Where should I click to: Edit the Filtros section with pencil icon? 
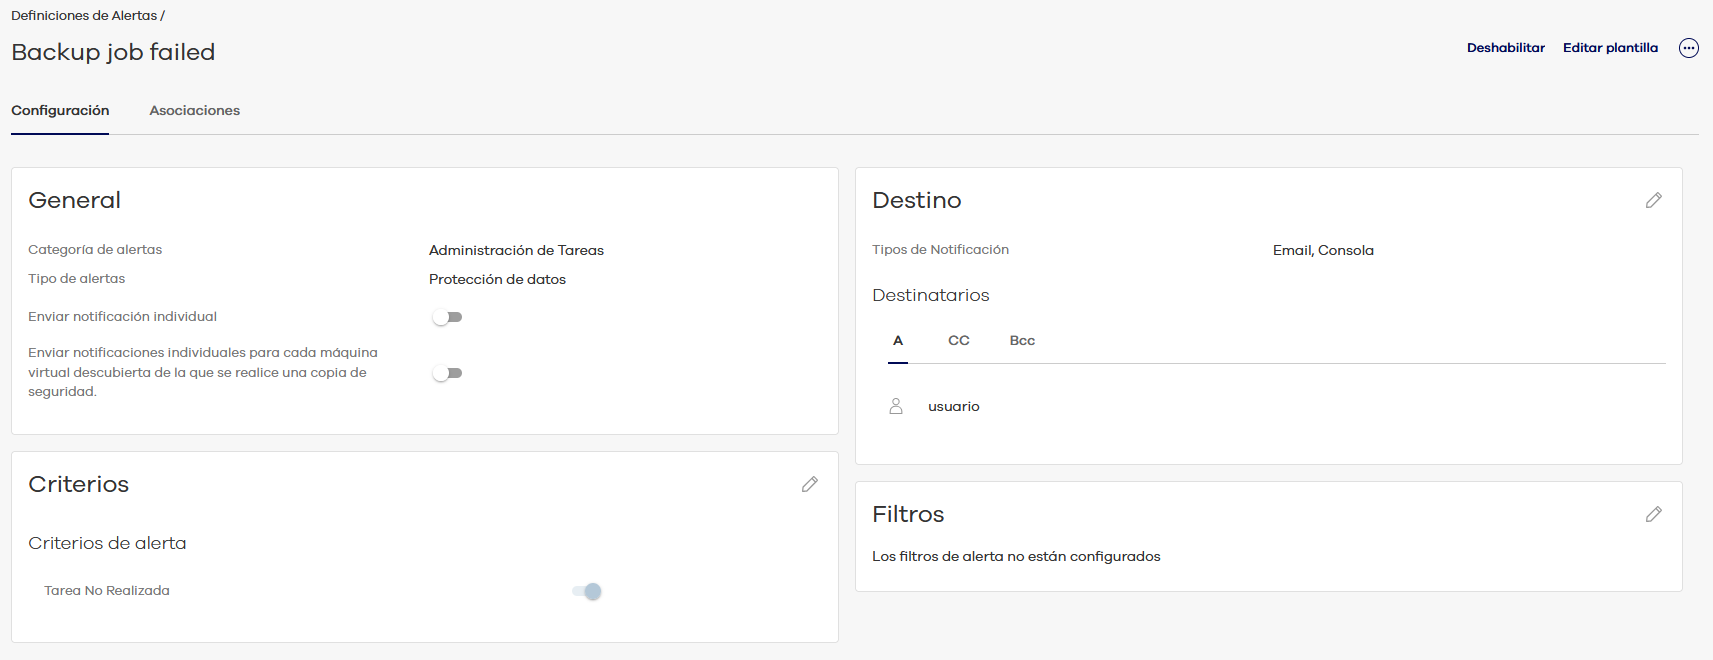(x=1653, y=514)
